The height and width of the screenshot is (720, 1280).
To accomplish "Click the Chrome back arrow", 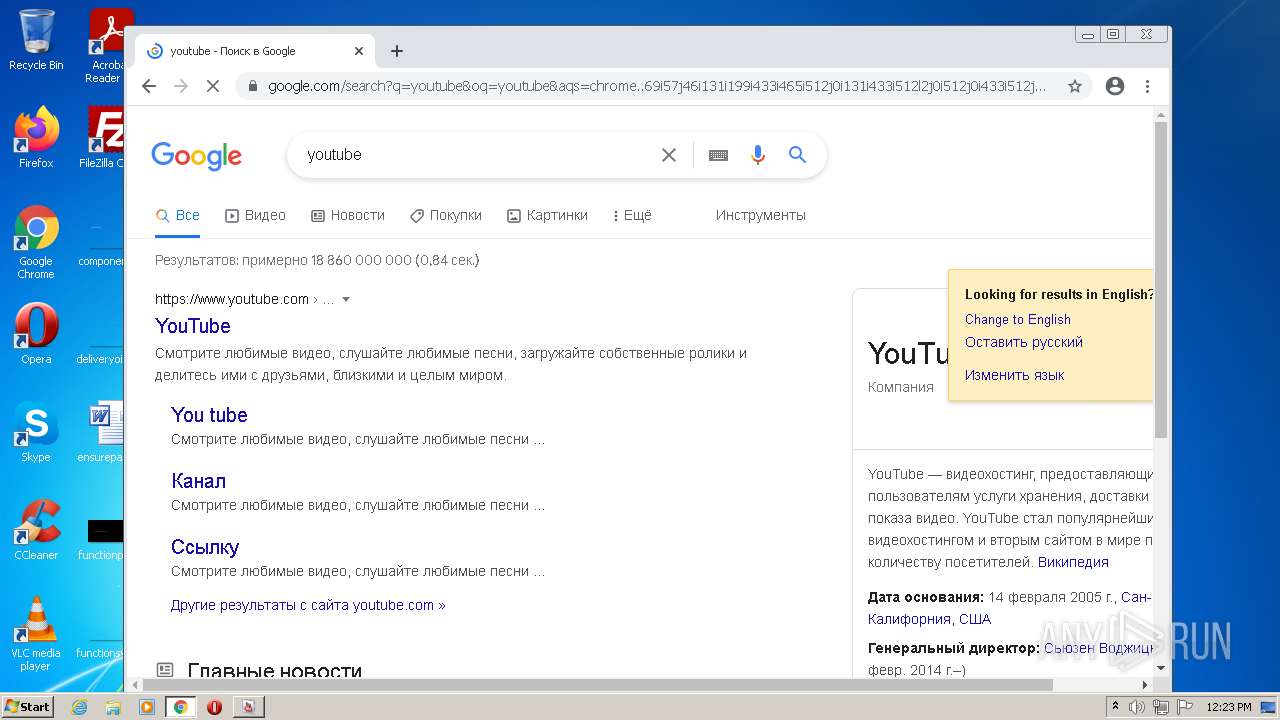I will pos(149,86).
